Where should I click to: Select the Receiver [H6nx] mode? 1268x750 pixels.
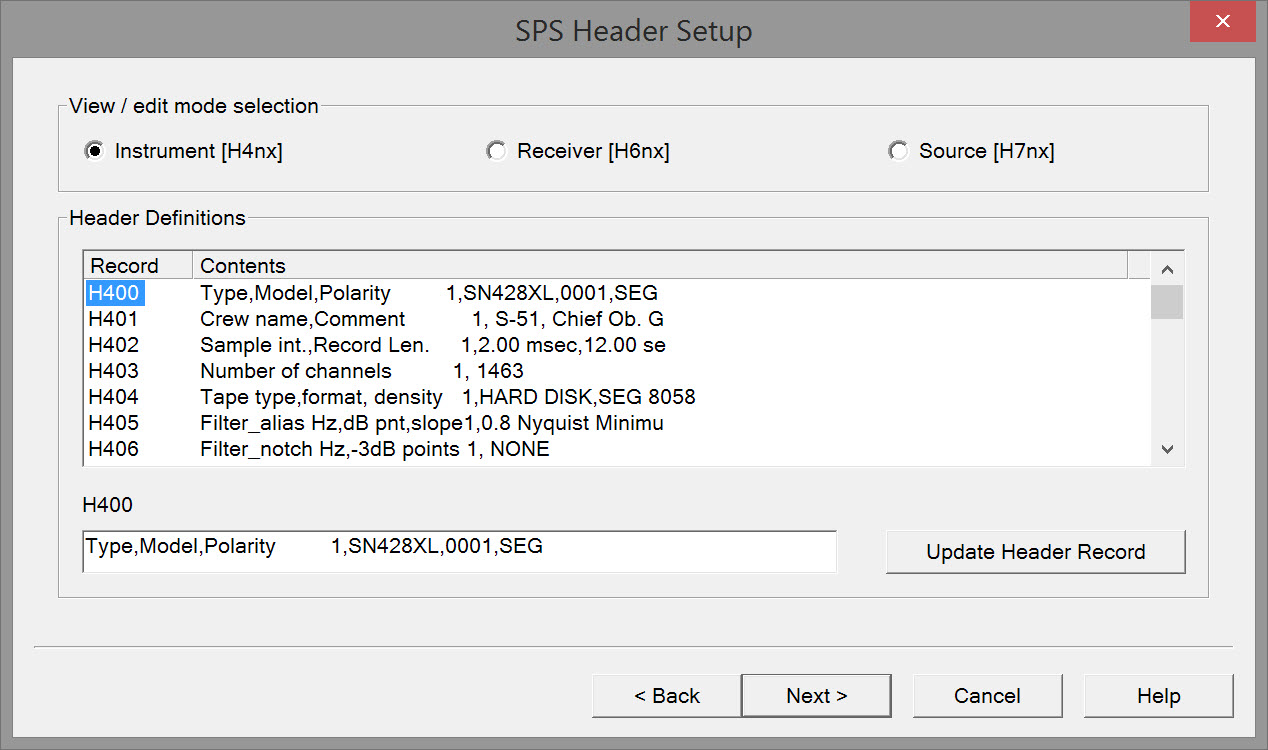496,151
